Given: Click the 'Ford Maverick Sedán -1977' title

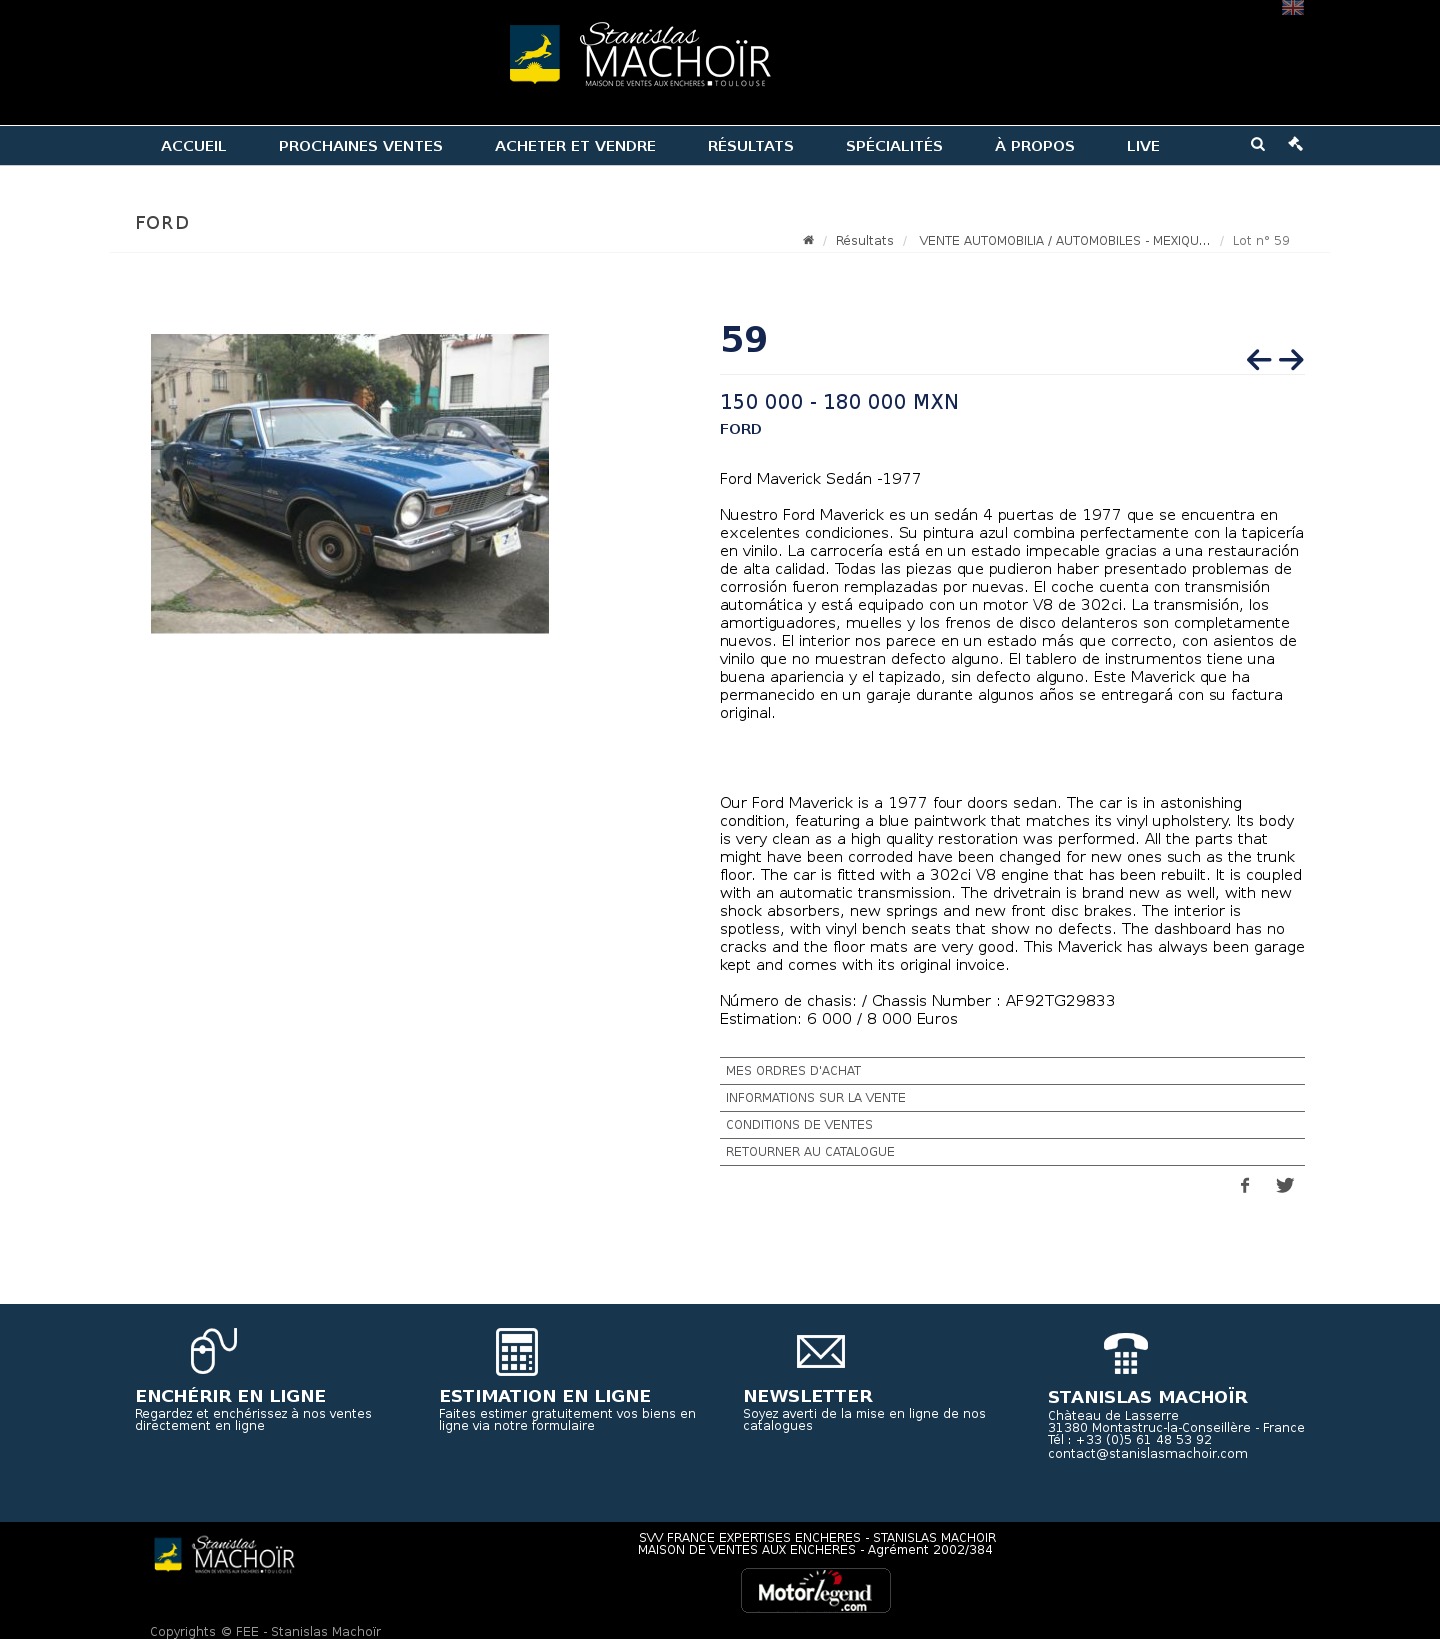Looking at the screenshot, I should coord(820,479).
